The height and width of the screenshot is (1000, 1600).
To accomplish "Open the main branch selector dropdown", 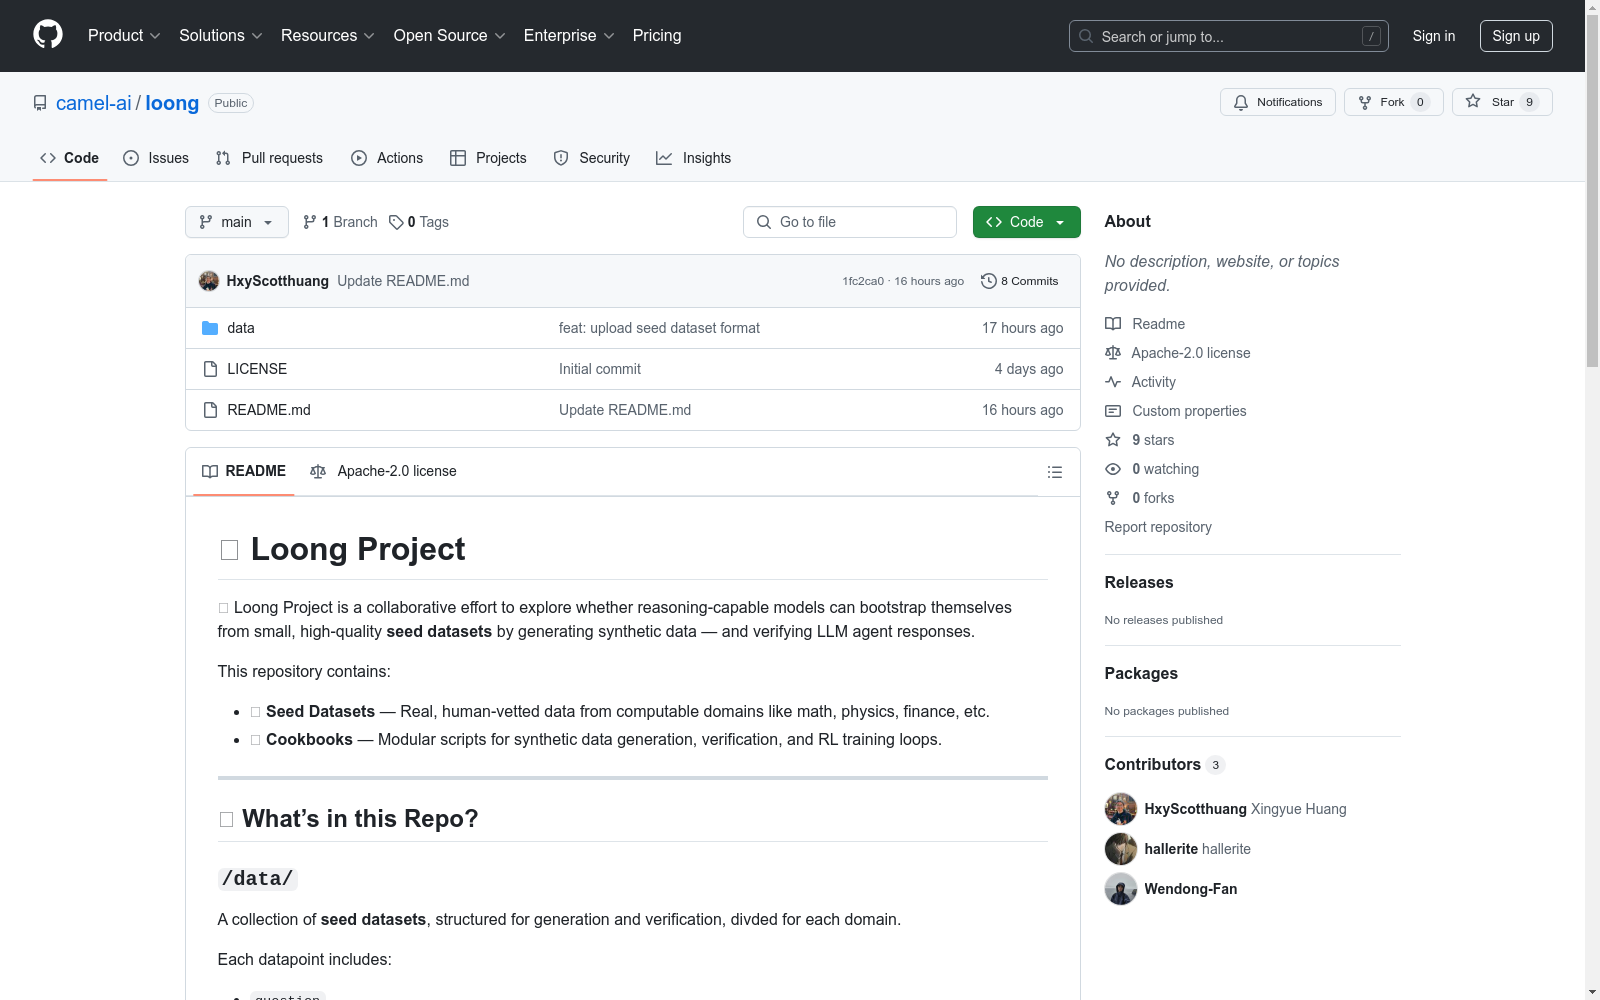I will click(237, 222).
